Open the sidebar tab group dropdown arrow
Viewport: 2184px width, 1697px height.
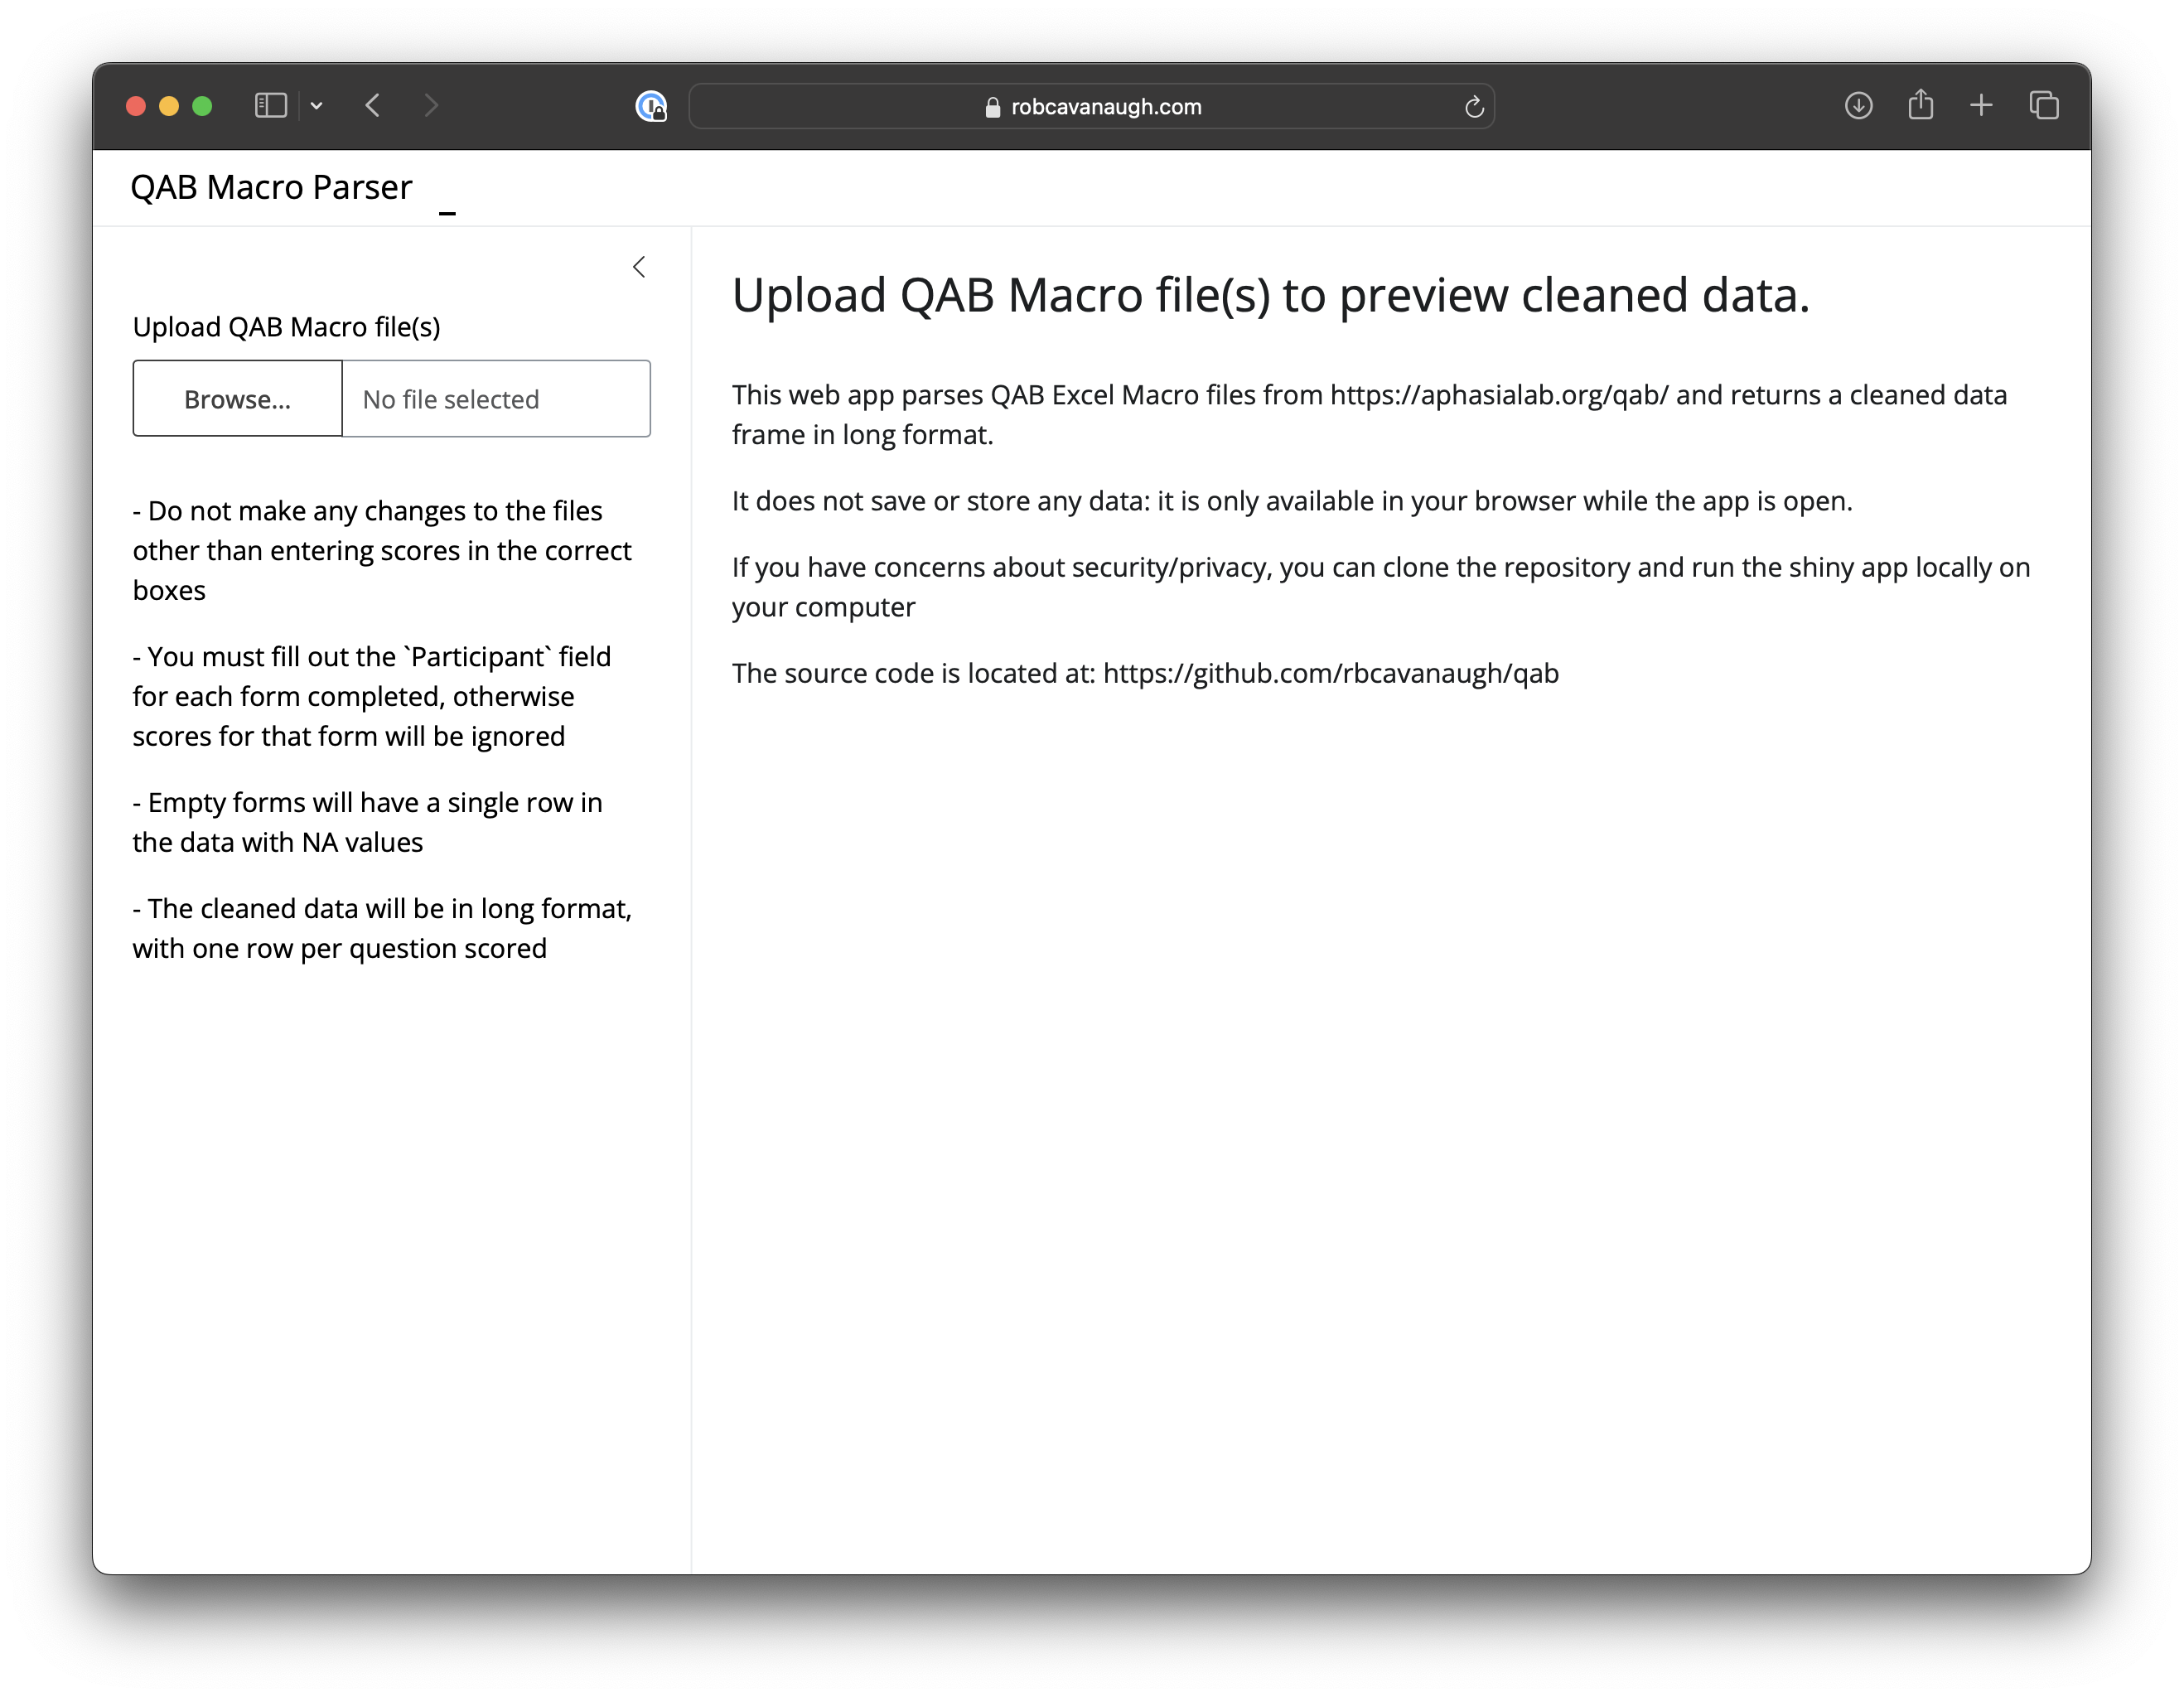tap(316, 106)
